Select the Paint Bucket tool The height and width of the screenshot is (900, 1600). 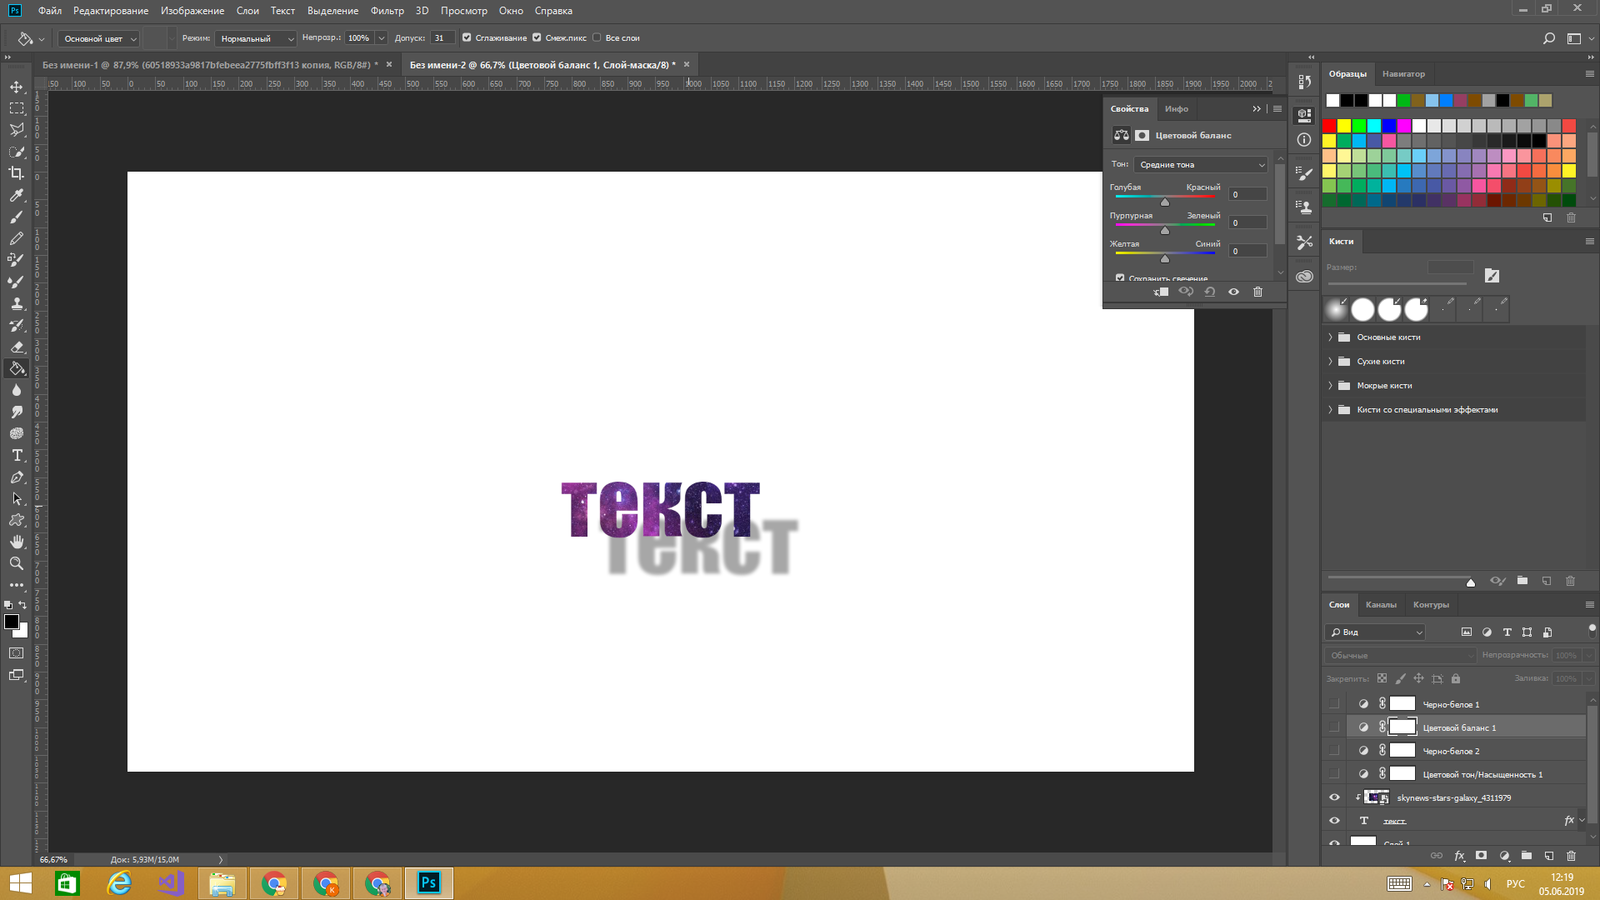16,368
